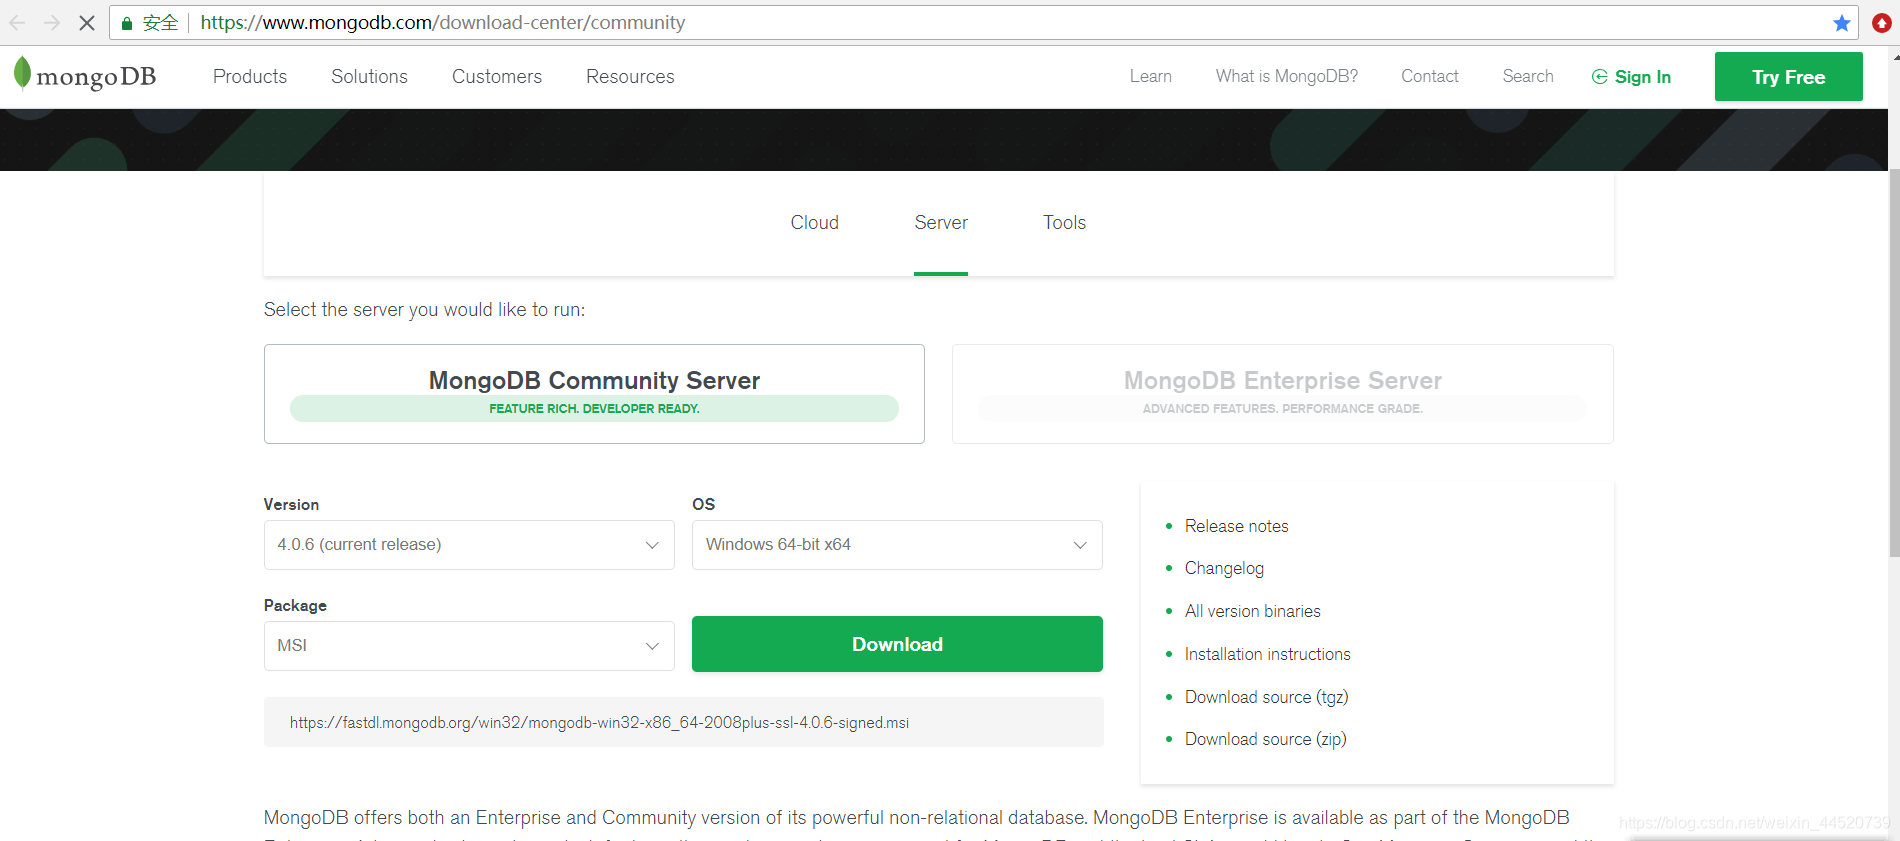Click the green Download button
Image resolution: width=1900 pixels, height=841 pixels.
pos(897,644)
